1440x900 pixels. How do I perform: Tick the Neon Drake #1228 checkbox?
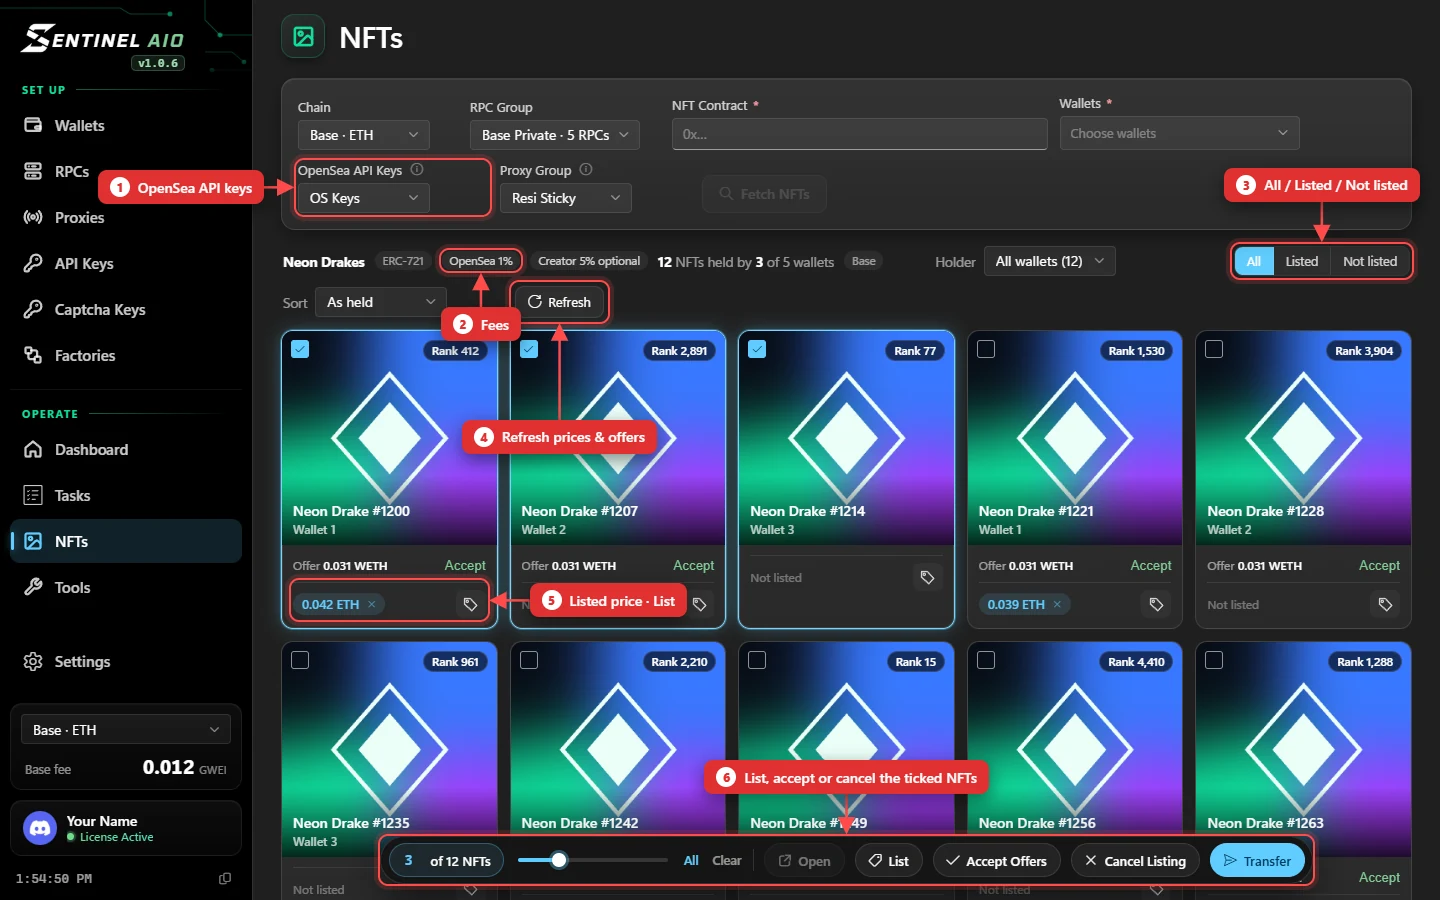(x=1214, y=349)
